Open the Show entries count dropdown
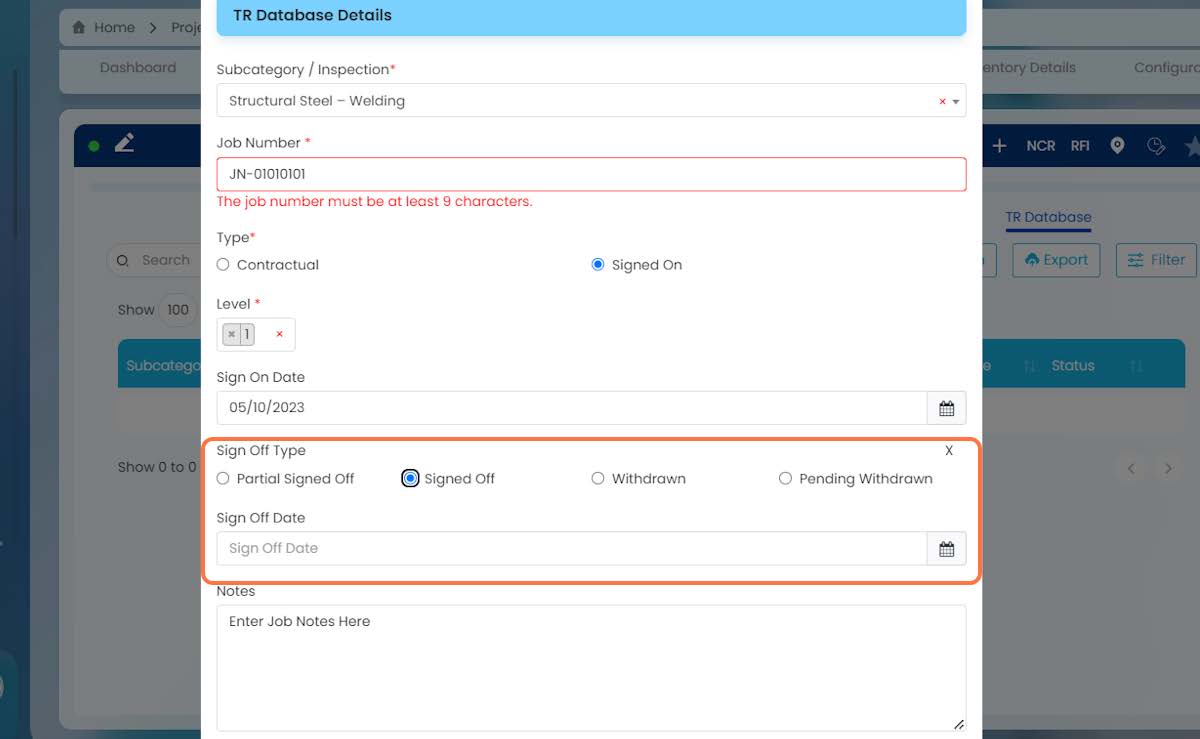This screenshot has height=739, width=1200. [x=178, y=309]
